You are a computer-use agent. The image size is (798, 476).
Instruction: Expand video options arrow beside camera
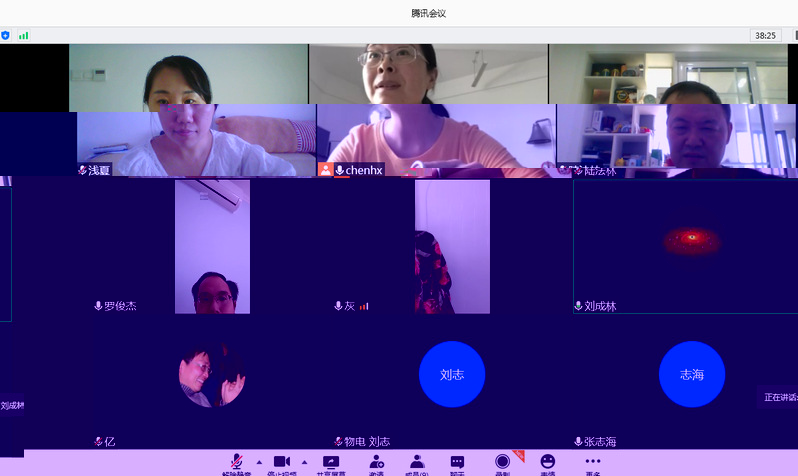point(304,462)
